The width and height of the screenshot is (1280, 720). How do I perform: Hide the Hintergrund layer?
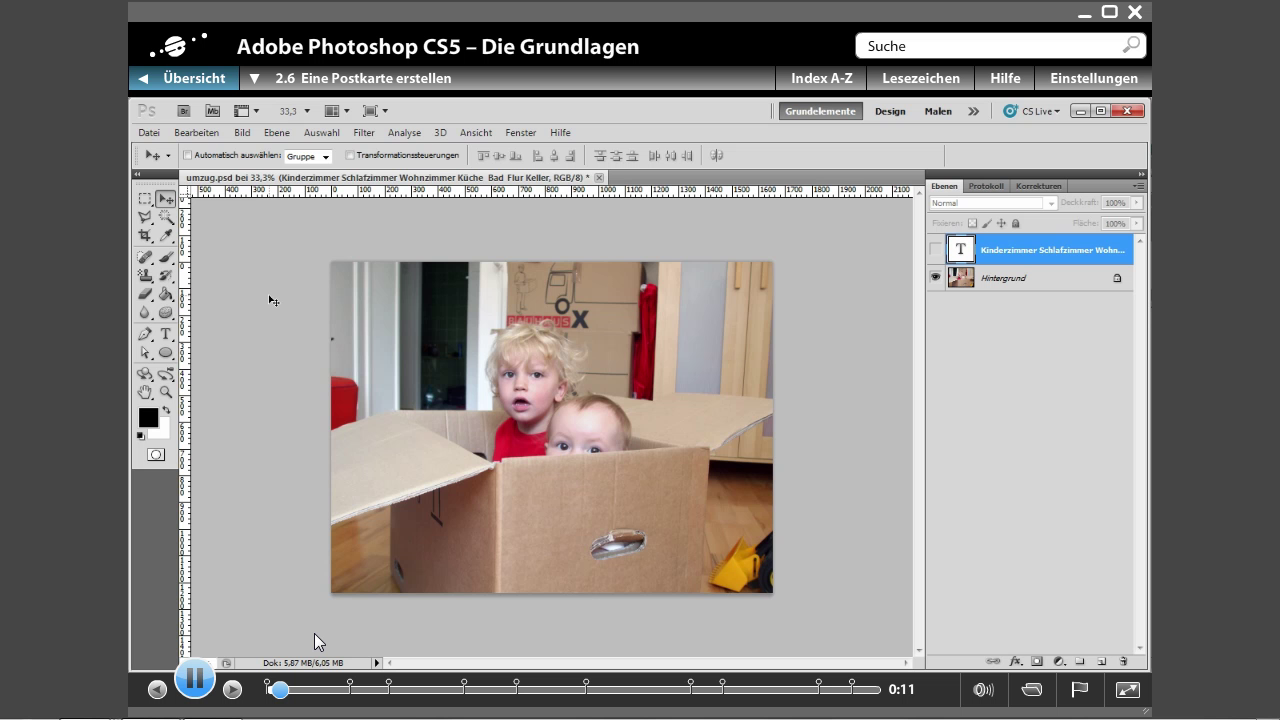(x=936, y=277)
